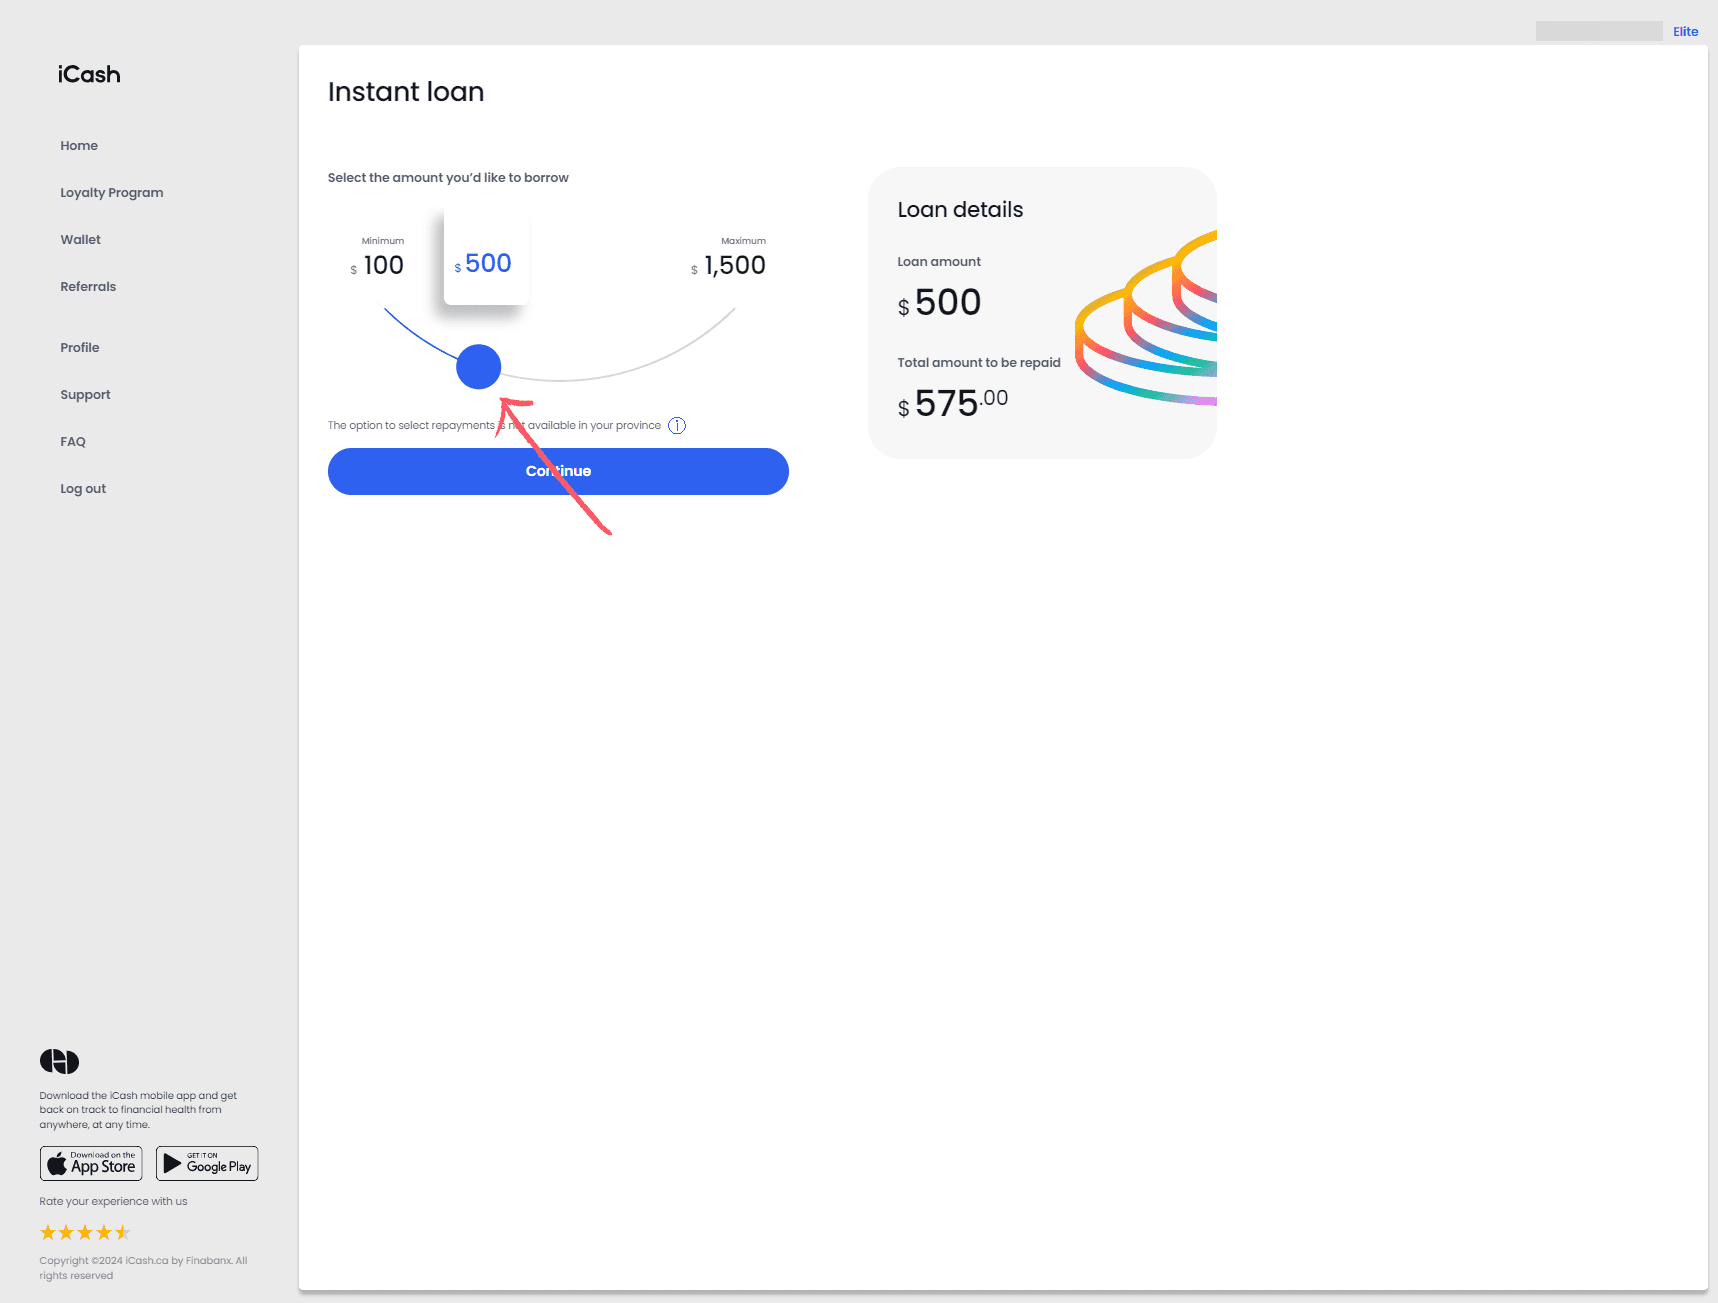Navigate to Referrals
This screenshot has width=1718, height=1303.
[x=88, y=287]
